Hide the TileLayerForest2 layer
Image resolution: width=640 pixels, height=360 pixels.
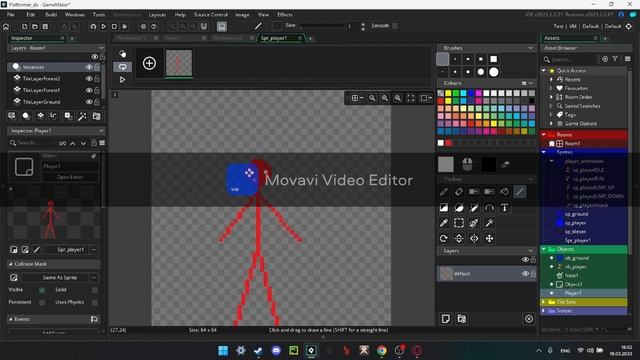click(x=89, y=78)
